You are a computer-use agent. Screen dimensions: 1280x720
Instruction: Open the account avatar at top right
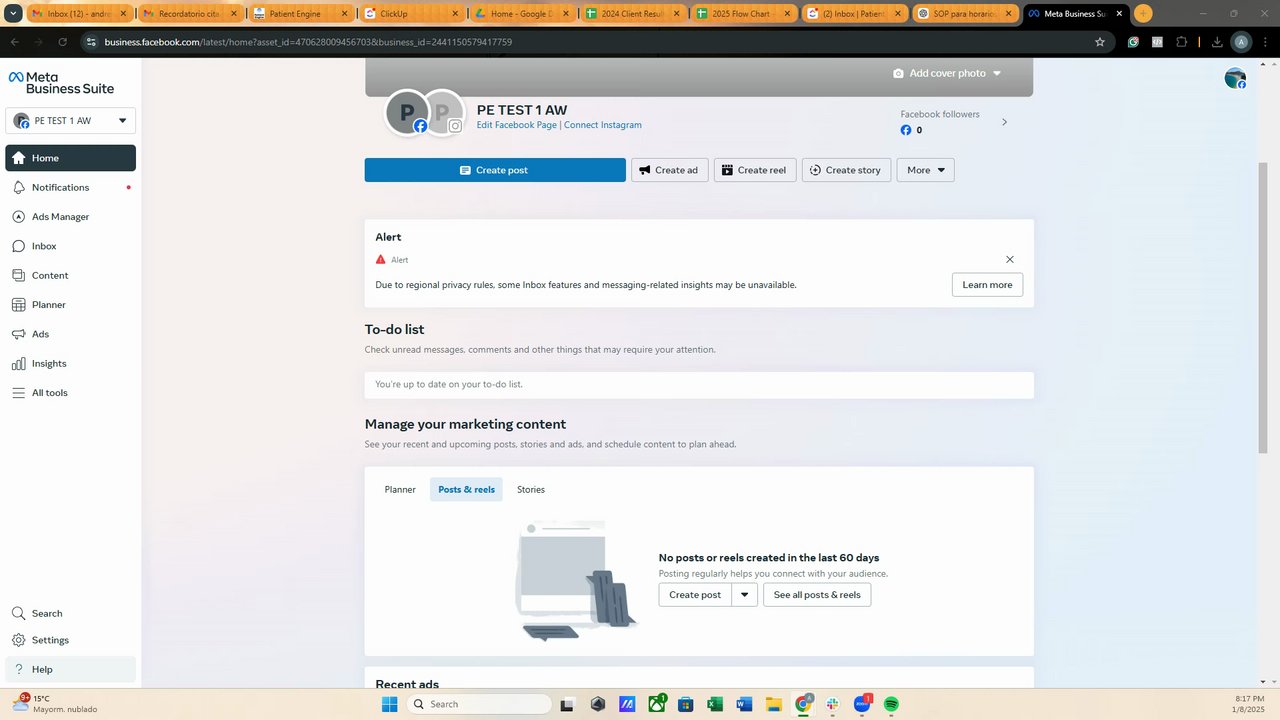1235,78
